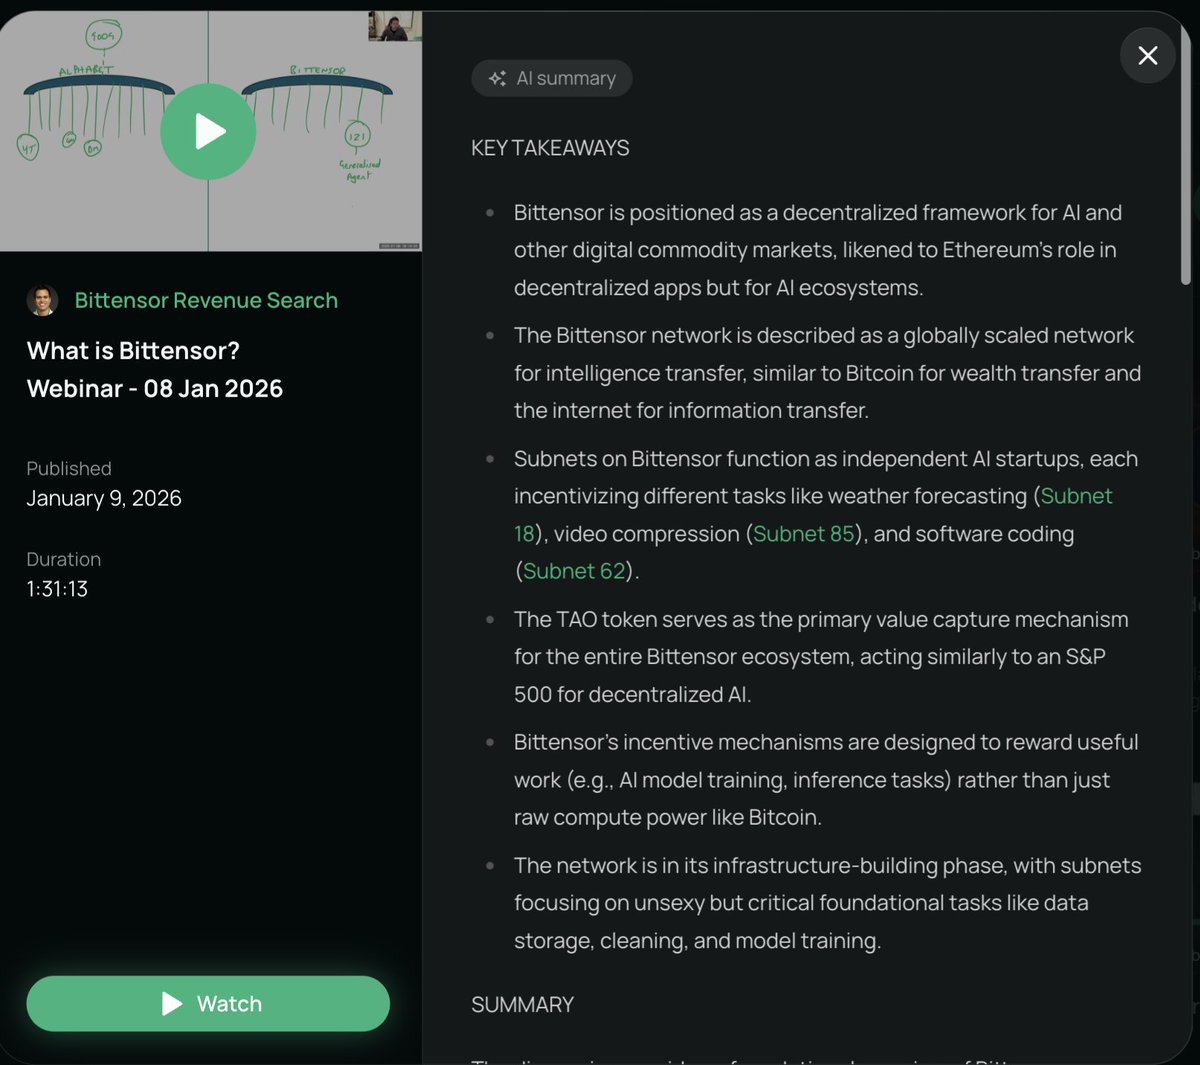This screenshot has width=1200, height=1065.
Task: Play the webinar video thumbnail
Action: pyautogui.click(x=208, y=131)
